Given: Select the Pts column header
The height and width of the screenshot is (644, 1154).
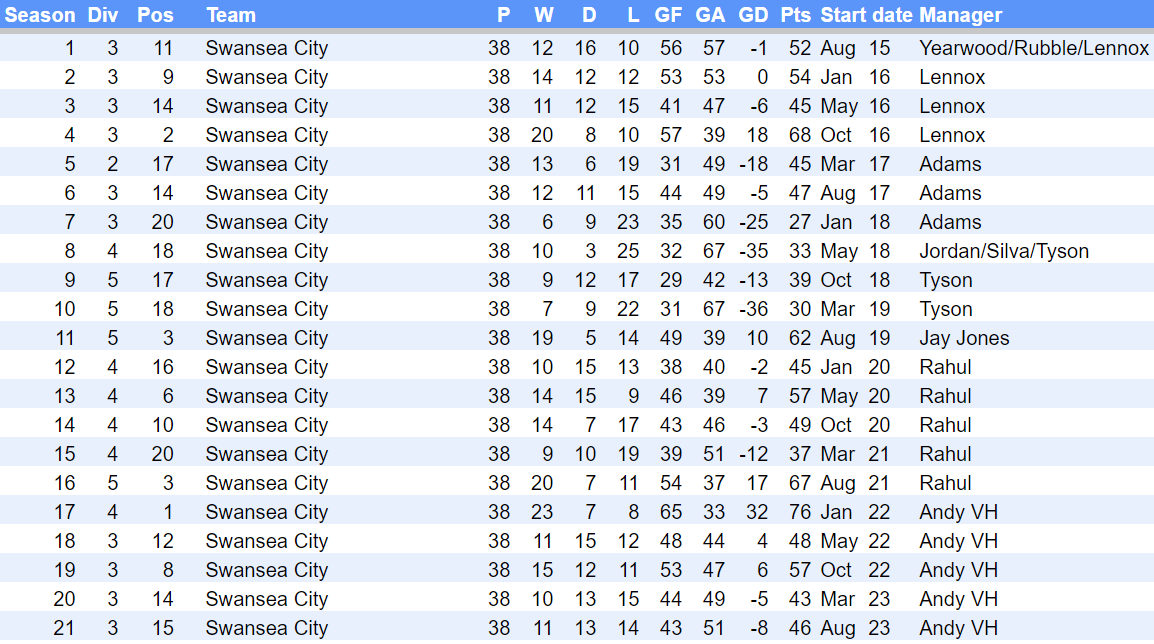Looking at the screenshot, I should tap(796, 15).
